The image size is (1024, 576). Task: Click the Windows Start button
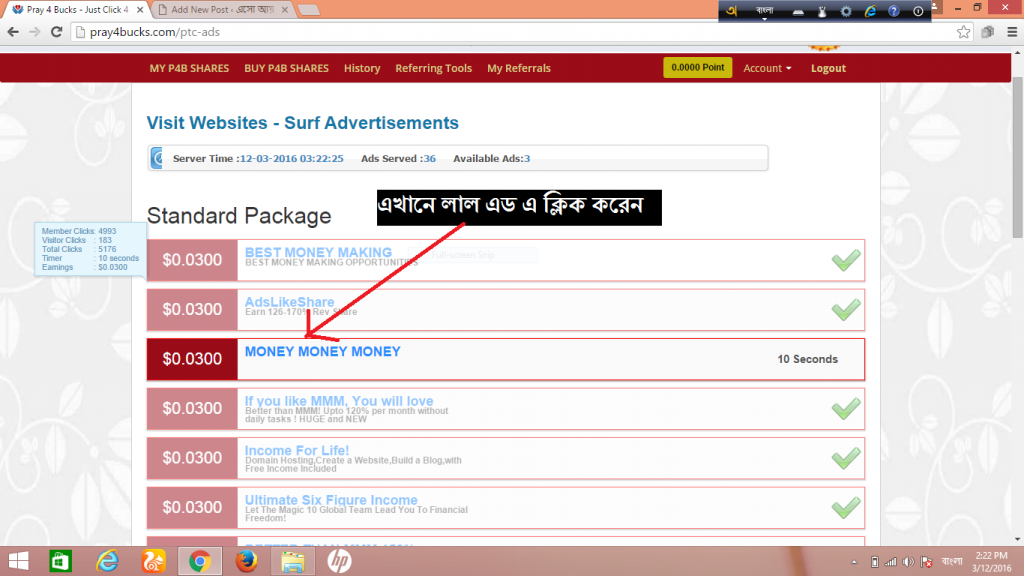18,561
